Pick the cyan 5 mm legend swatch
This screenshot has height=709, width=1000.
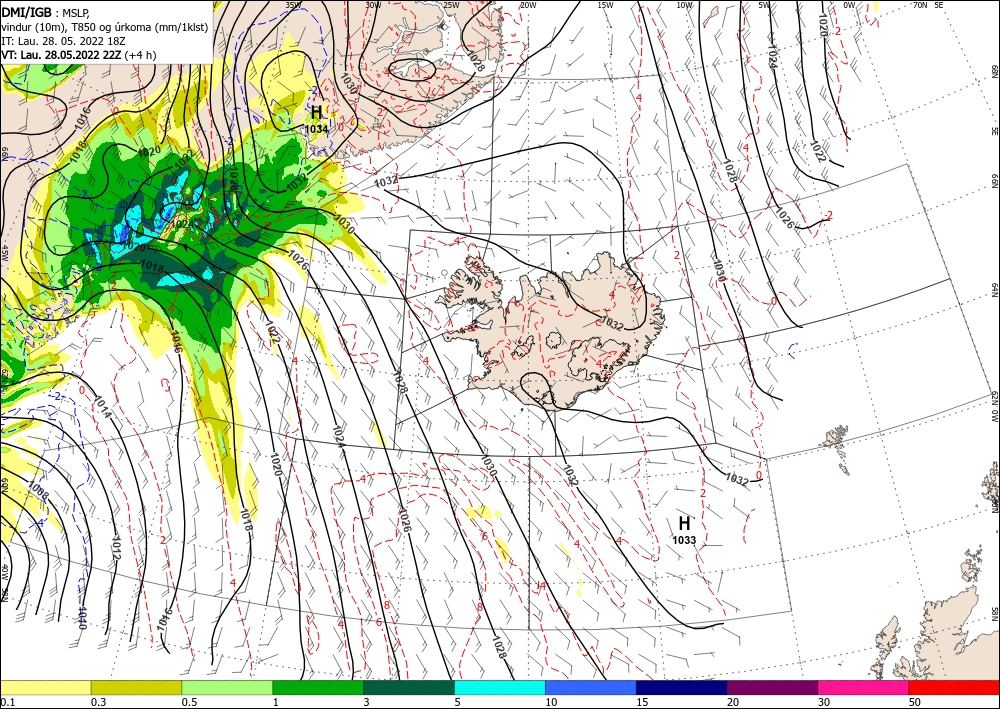[x=500, y=687]
